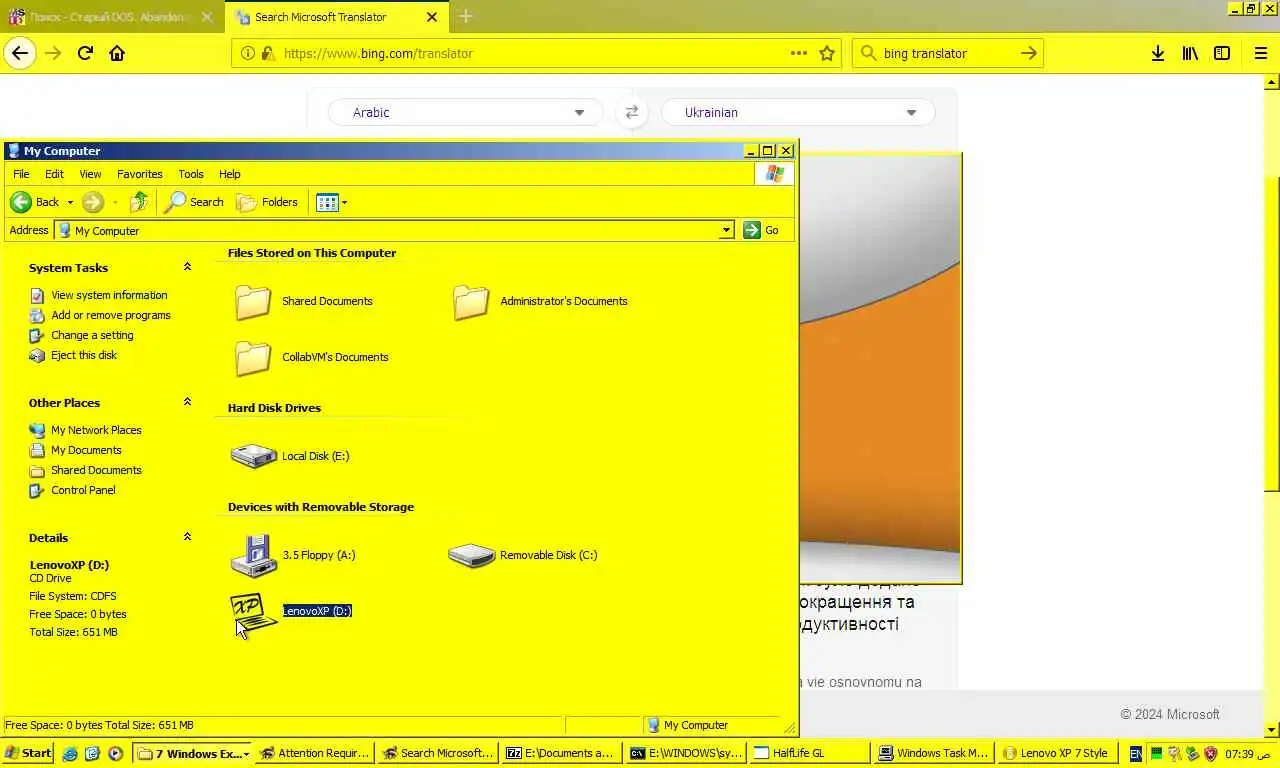View site info icon in URL bar
Screen dimensions: 1280x768
tap(247, 53)
